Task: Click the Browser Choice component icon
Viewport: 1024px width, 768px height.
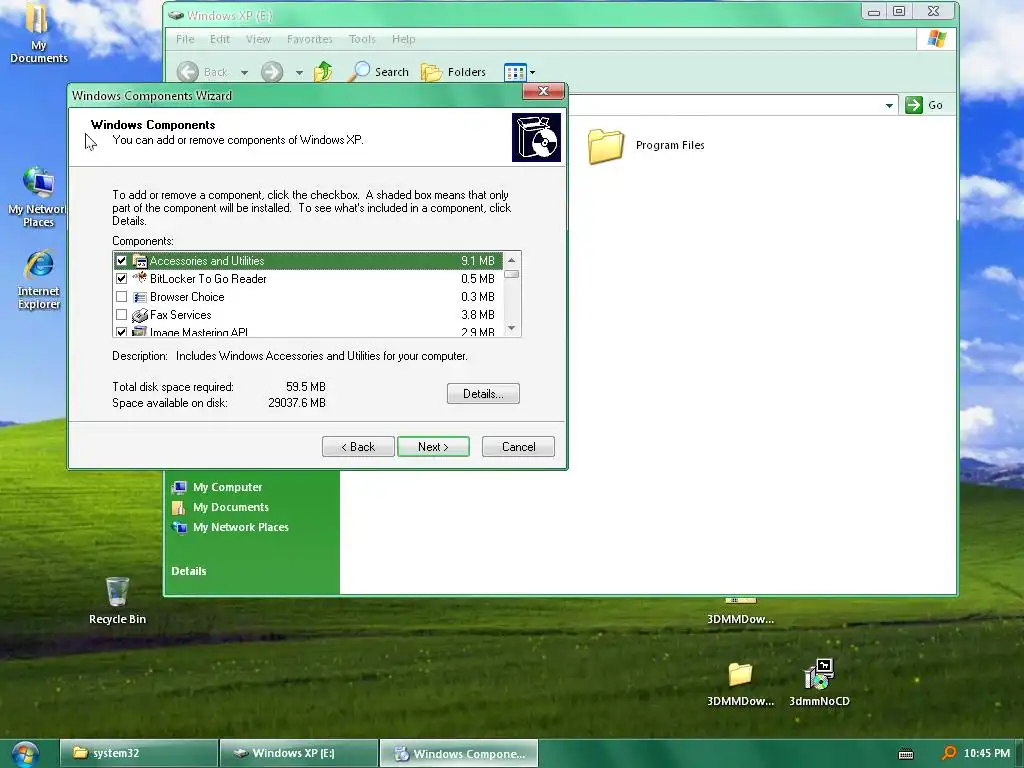Action: pos(140,296)
